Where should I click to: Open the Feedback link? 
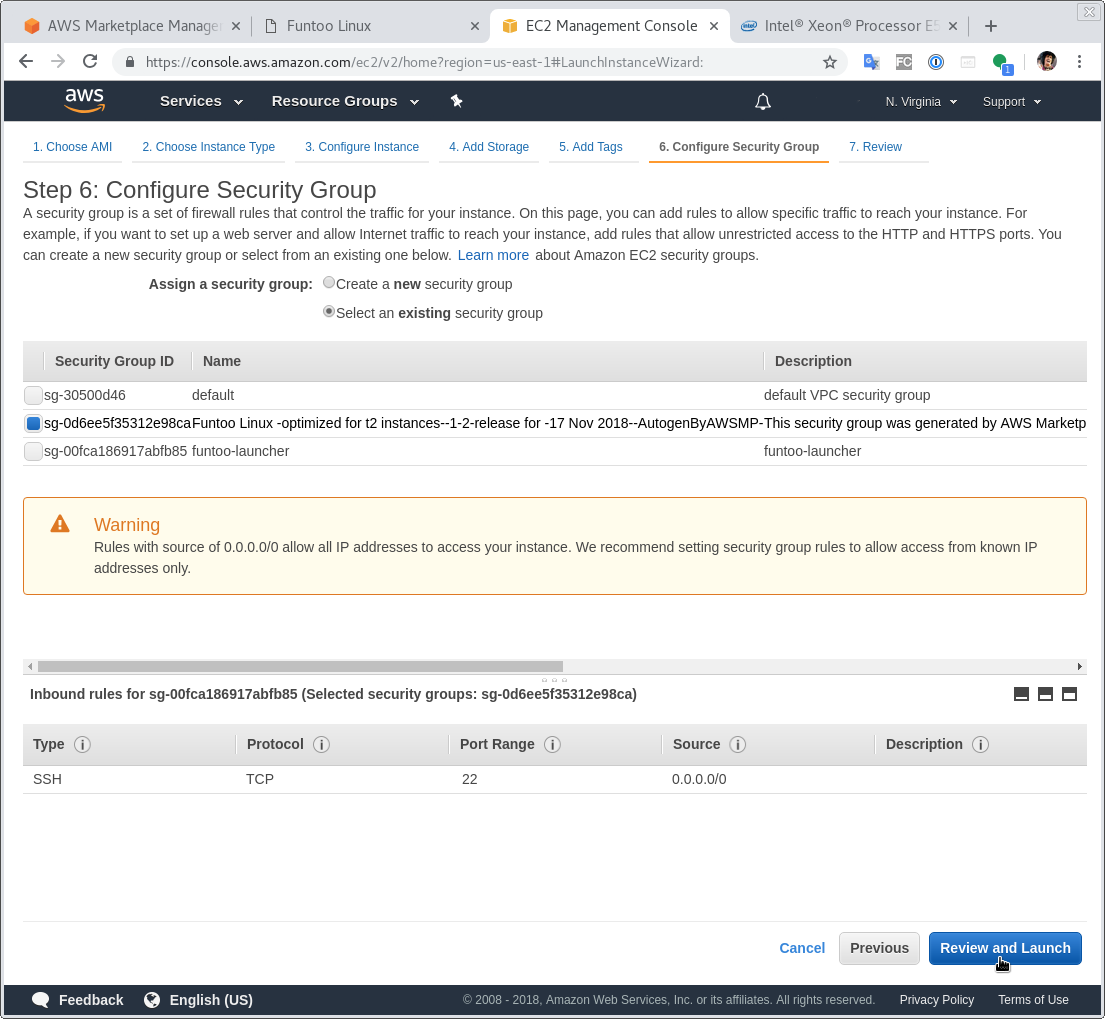pos(78,1000)
